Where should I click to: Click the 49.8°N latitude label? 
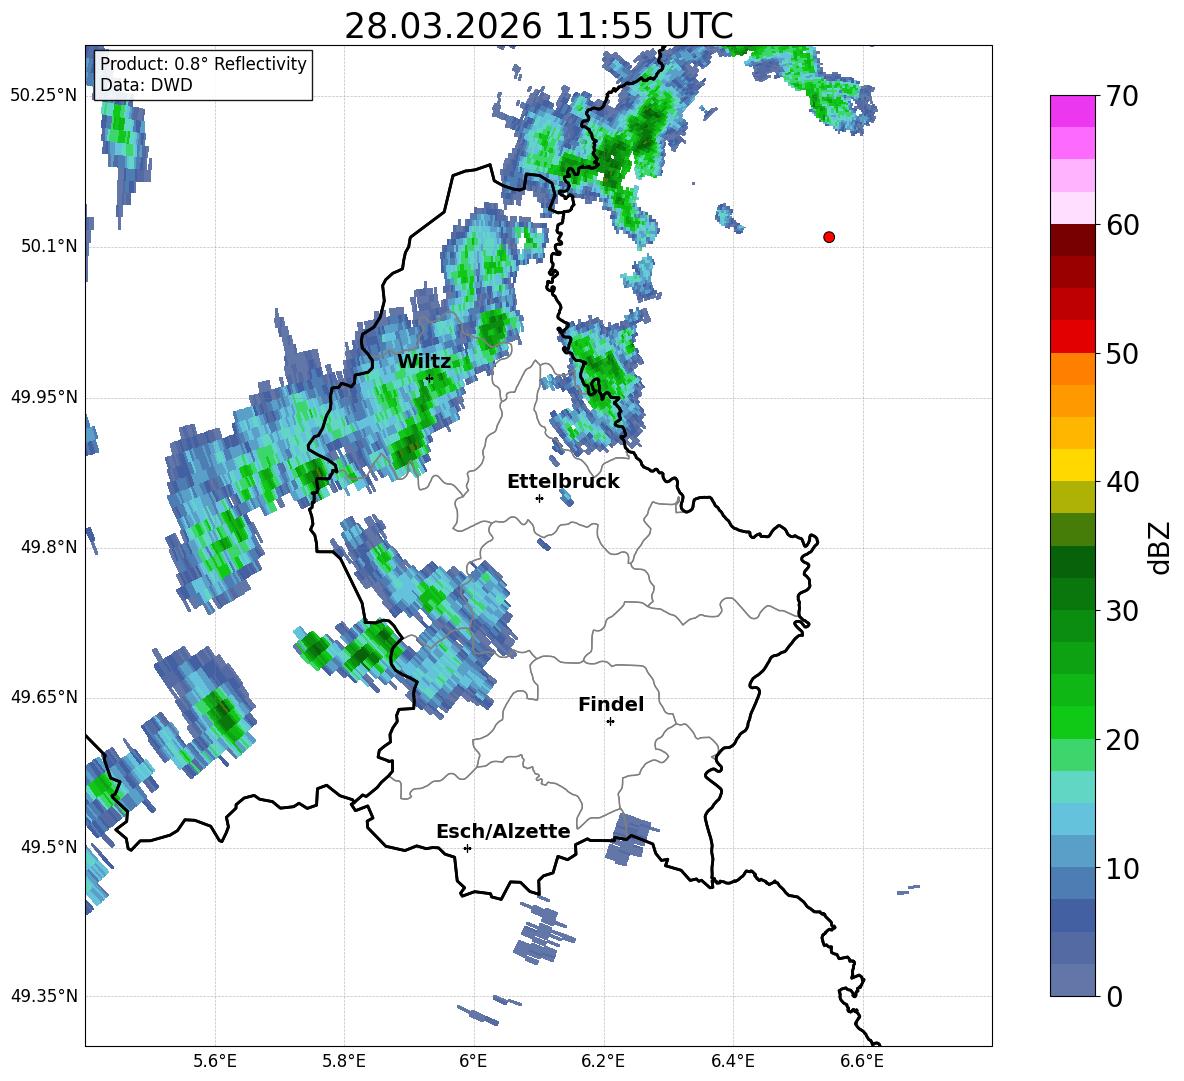[x=49, y=547]
